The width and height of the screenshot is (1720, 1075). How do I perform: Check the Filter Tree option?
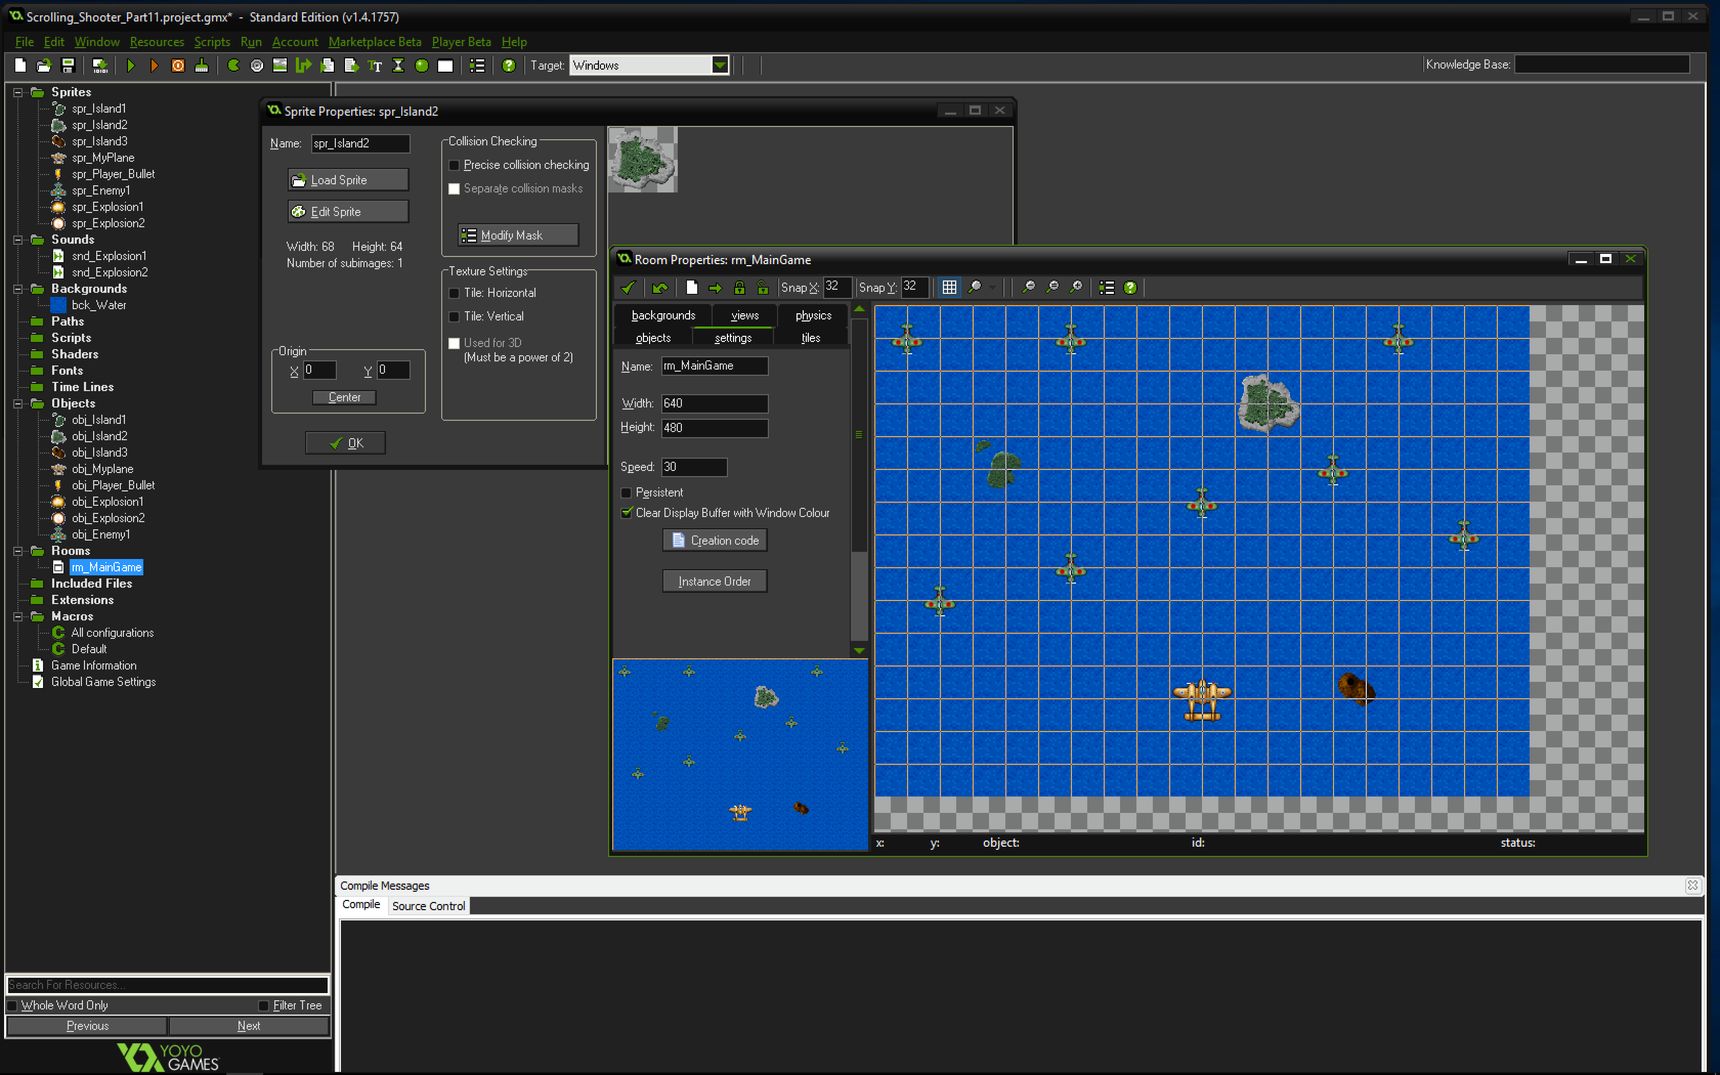[264, 1006]
